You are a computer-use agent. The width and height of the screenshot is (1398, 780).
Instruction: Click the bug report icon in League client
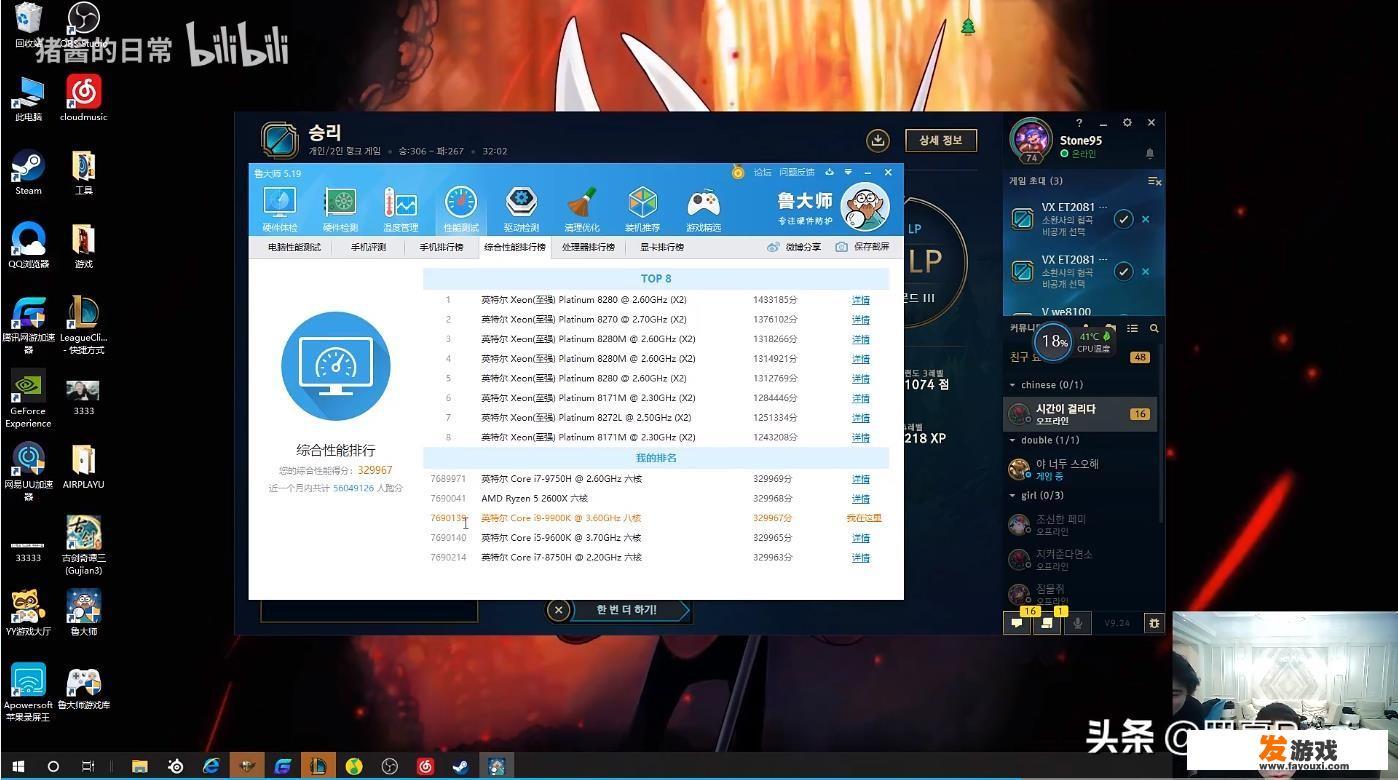click(x=1154, y=622)
